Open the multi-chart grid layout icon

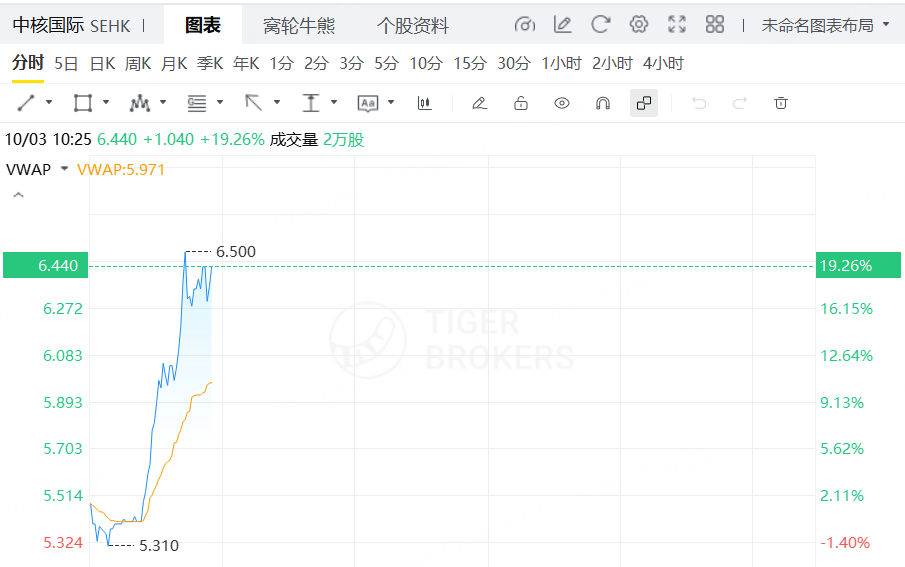coord(715,24)
